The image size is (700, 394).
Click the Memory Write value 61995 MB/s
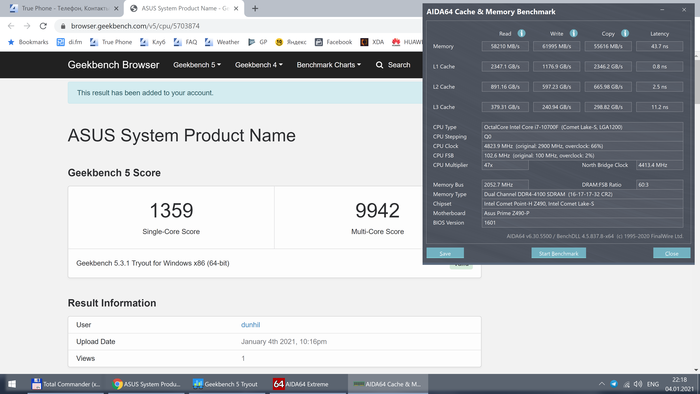pos(557,46)
